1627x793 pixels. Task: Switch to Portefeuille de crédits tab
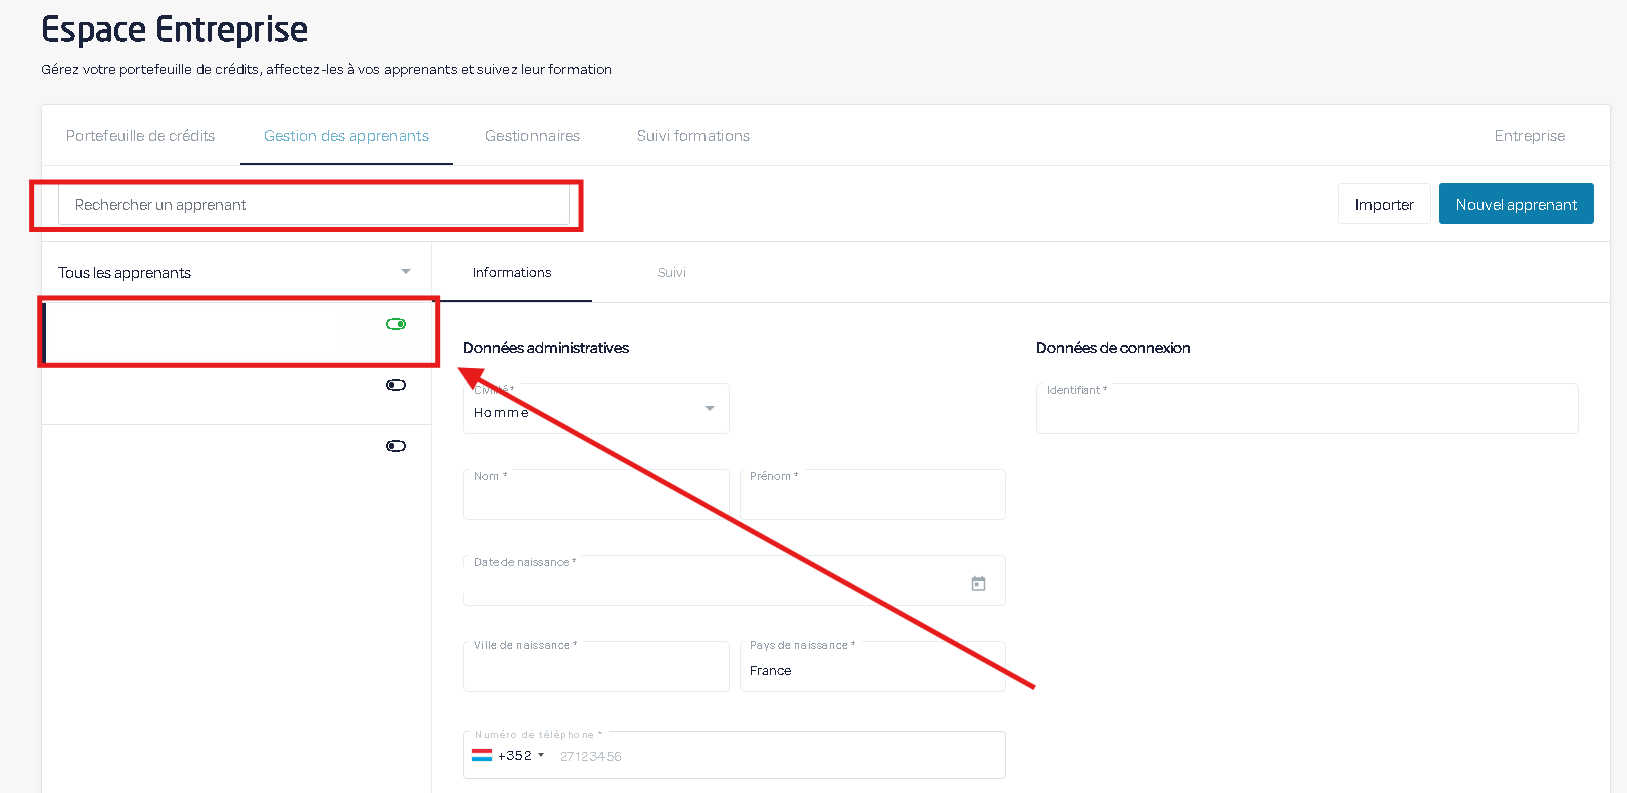tap(141, 136)
